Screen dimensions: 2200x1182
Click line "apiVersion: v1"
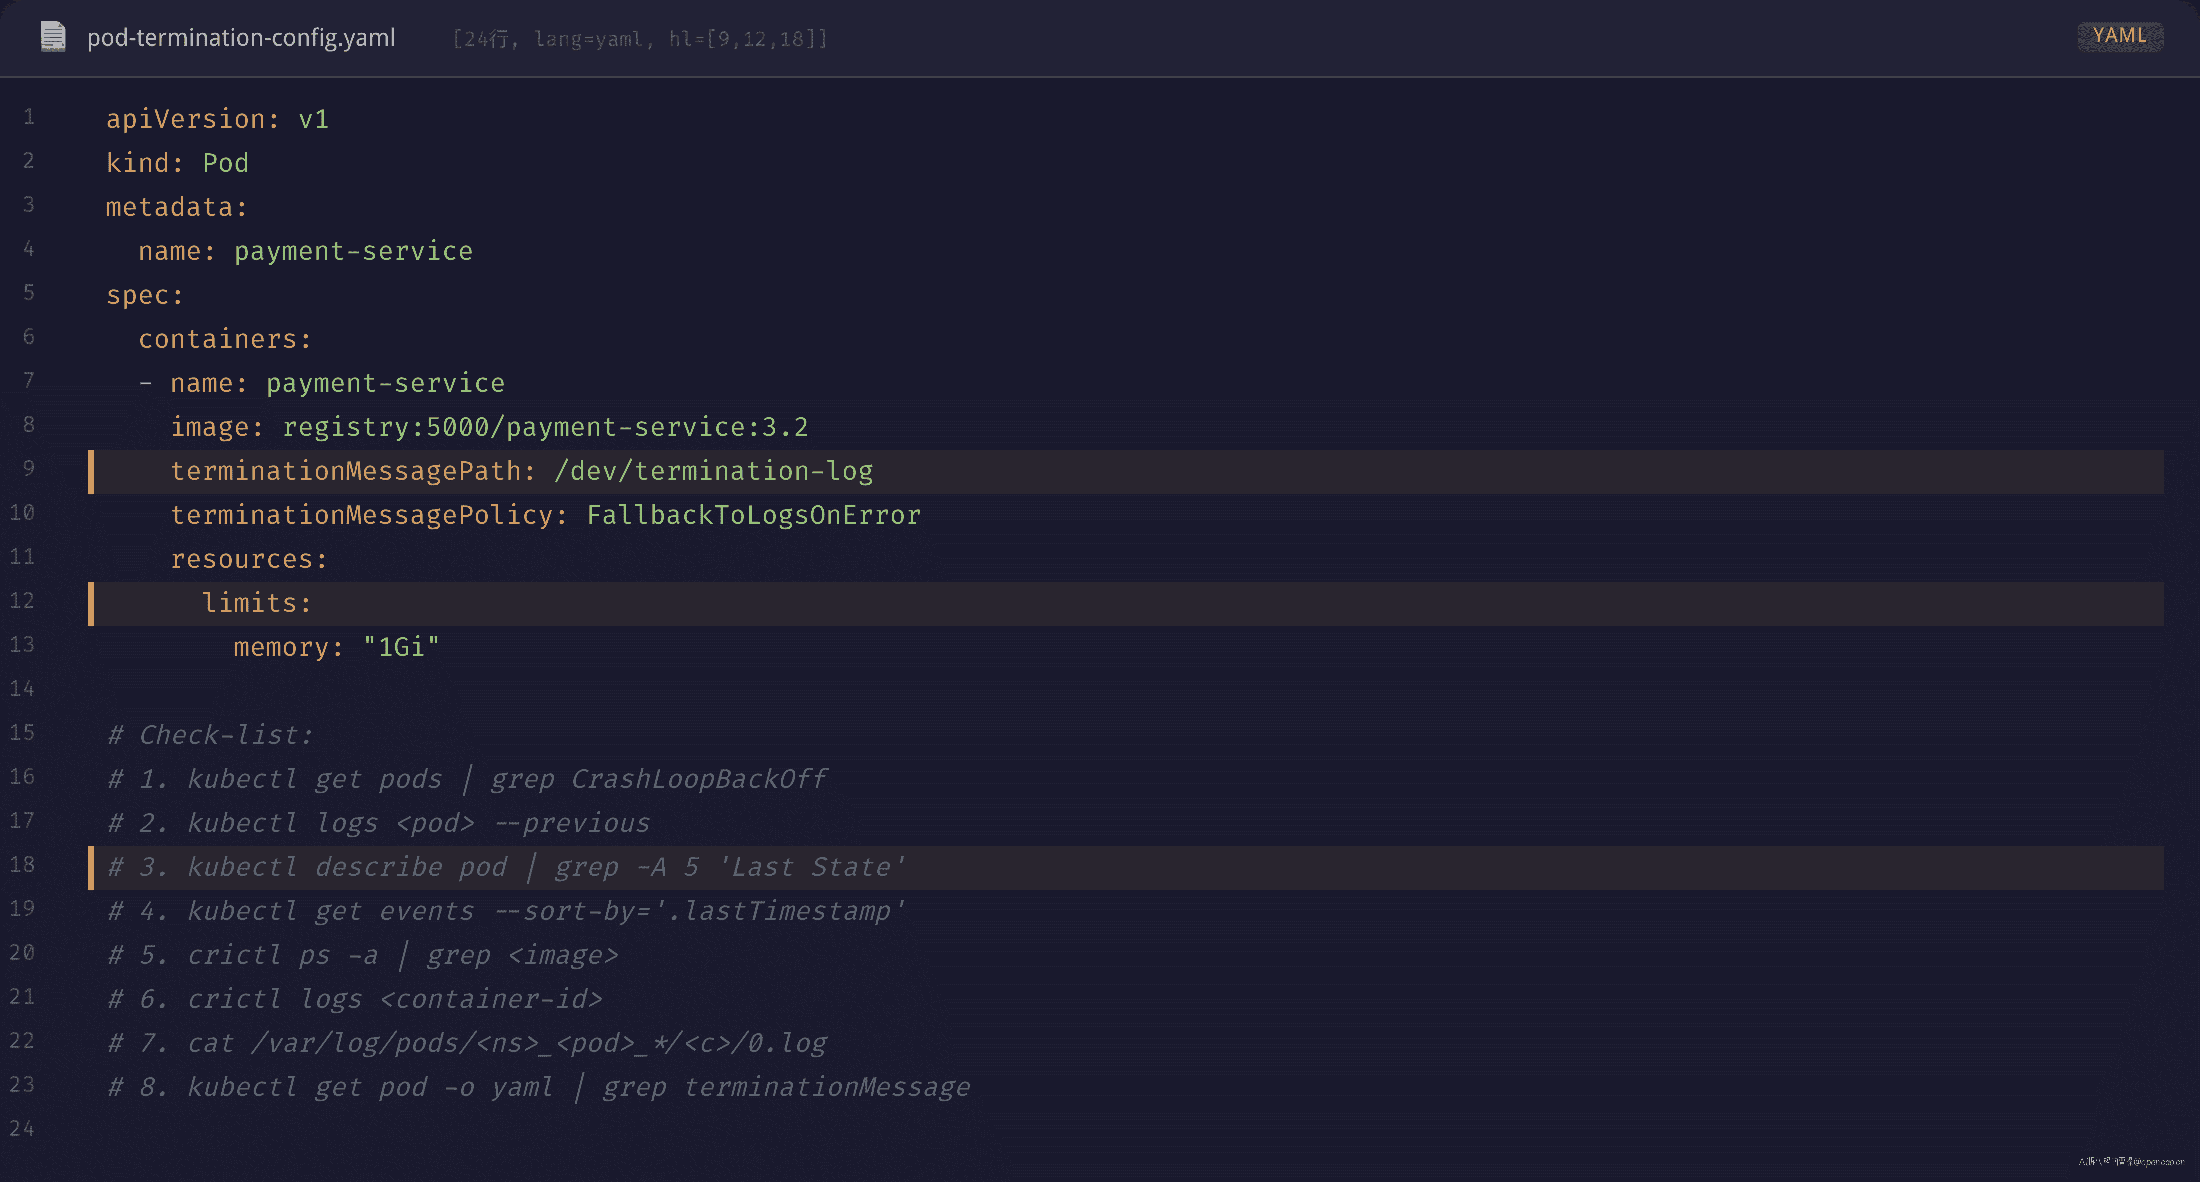pos(218,119)
